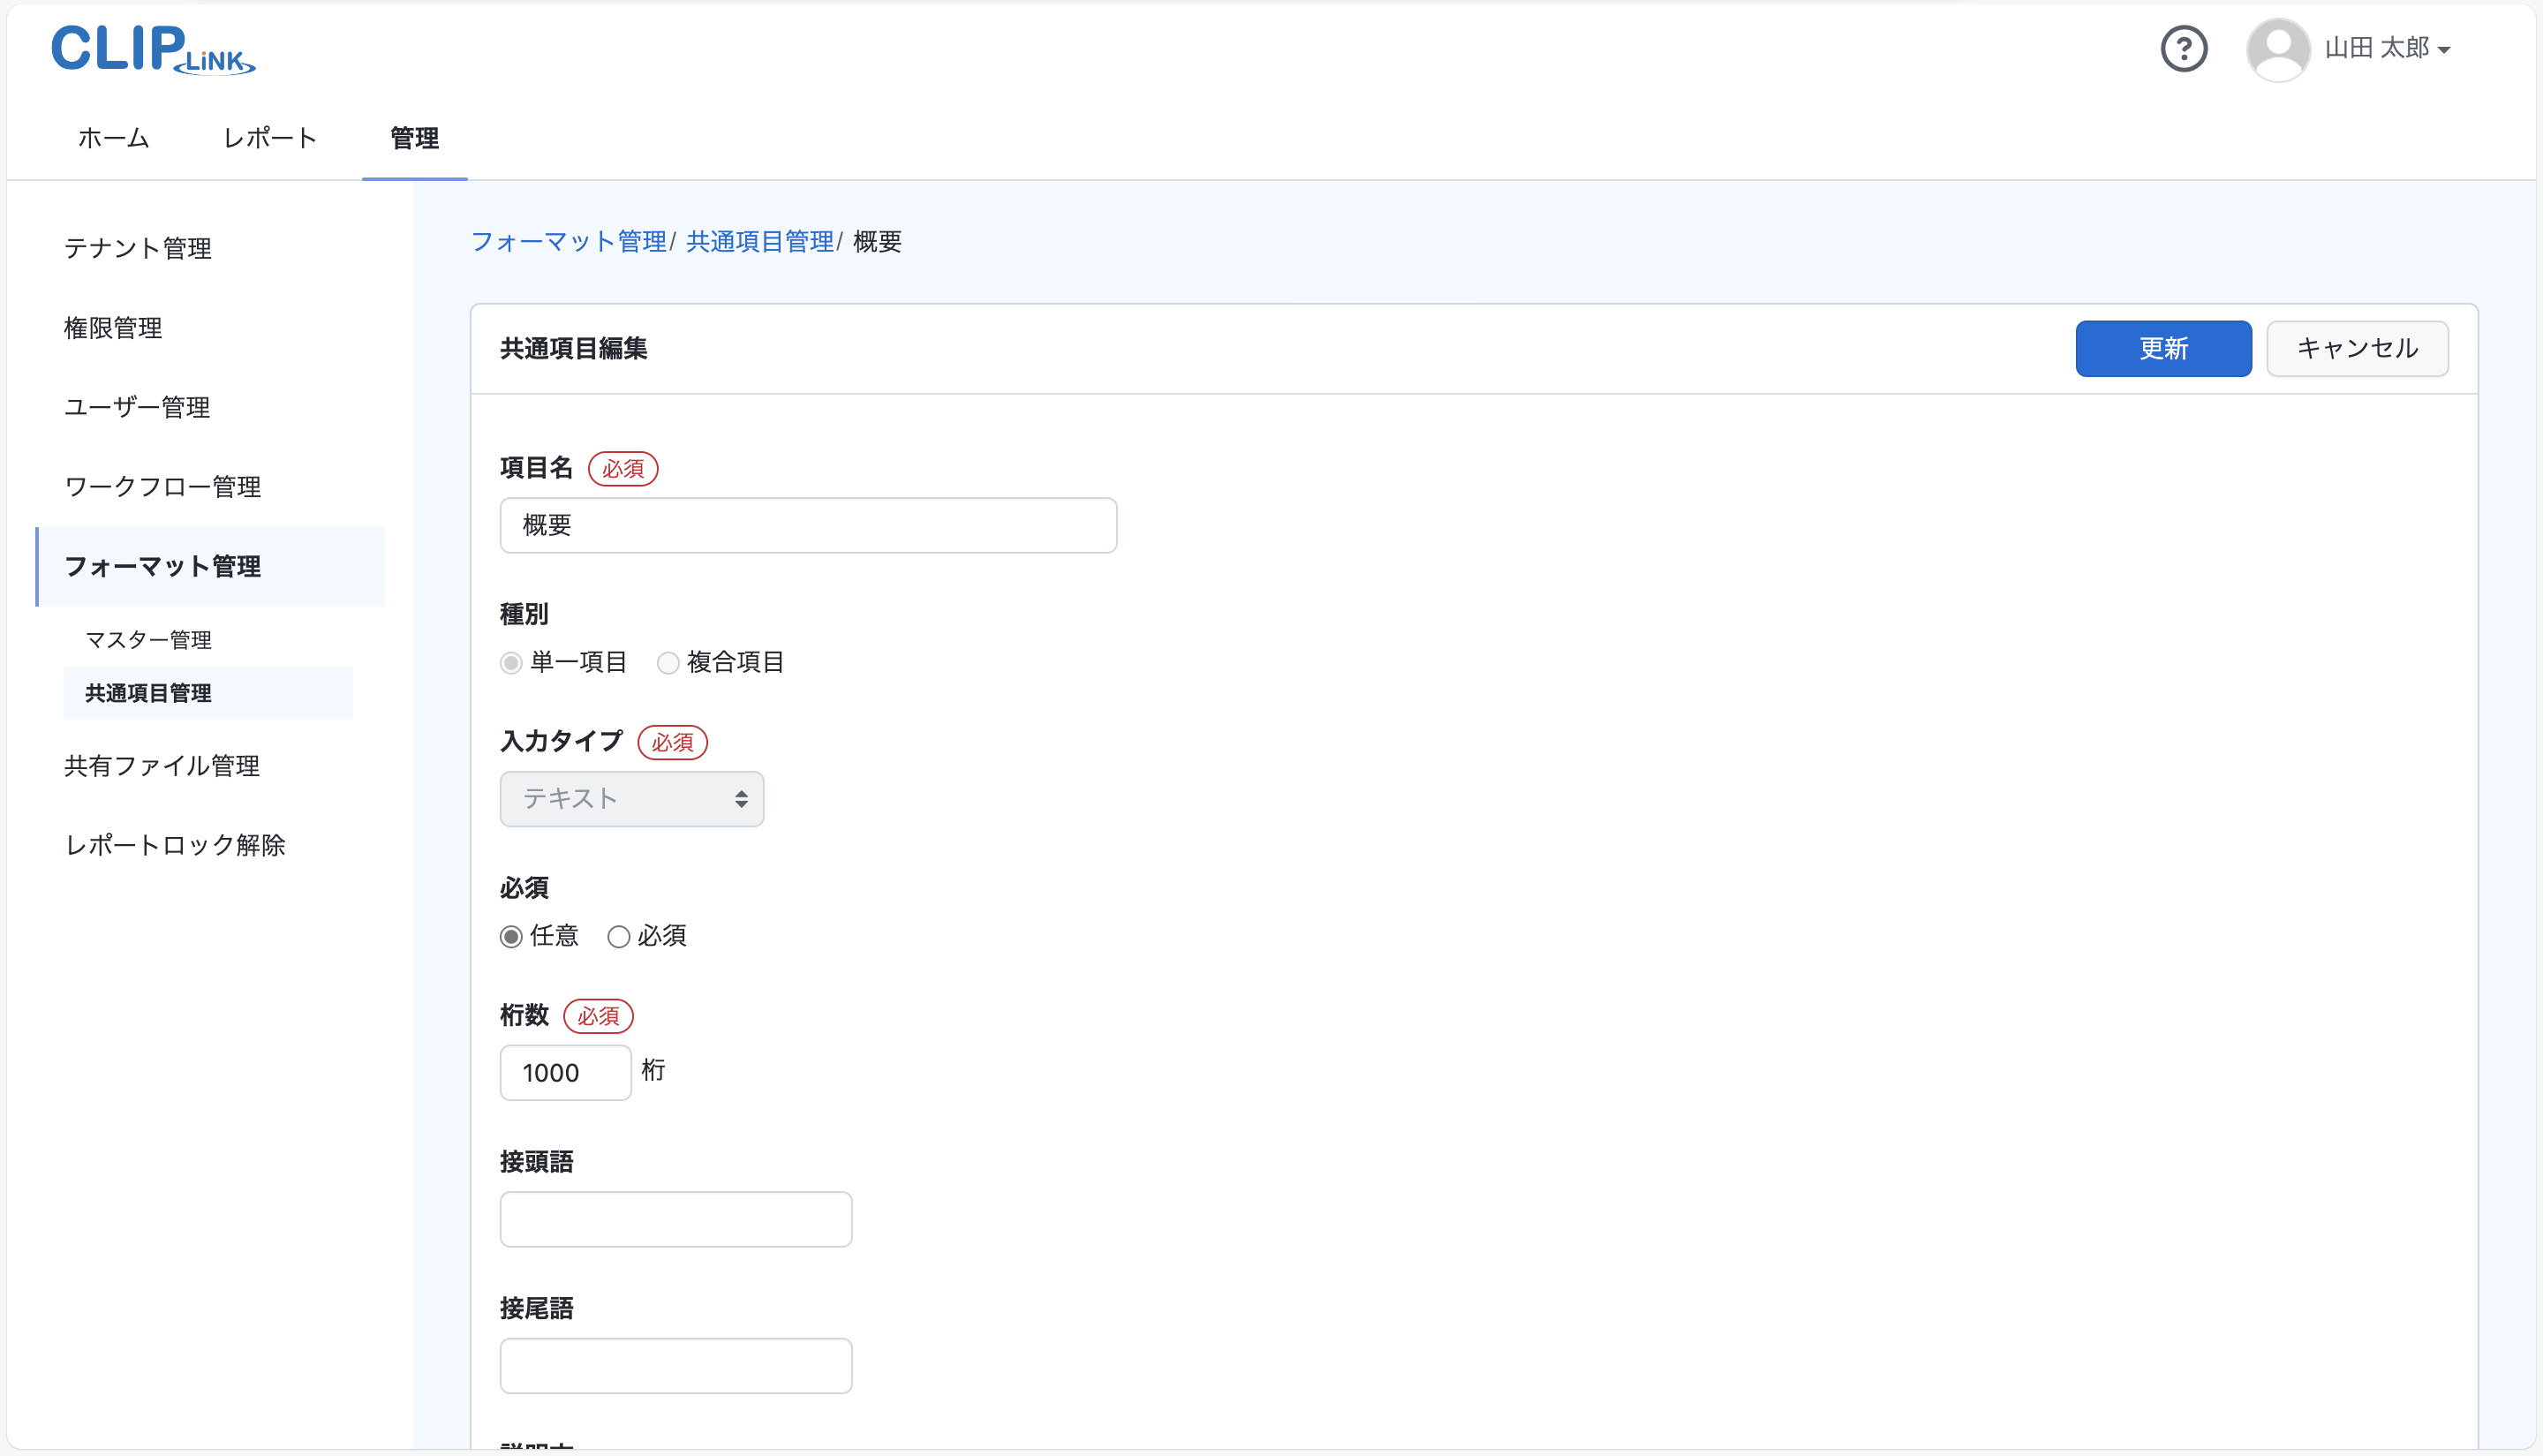
Task: Switch to the ホーム tab
Action: (112, 138)
